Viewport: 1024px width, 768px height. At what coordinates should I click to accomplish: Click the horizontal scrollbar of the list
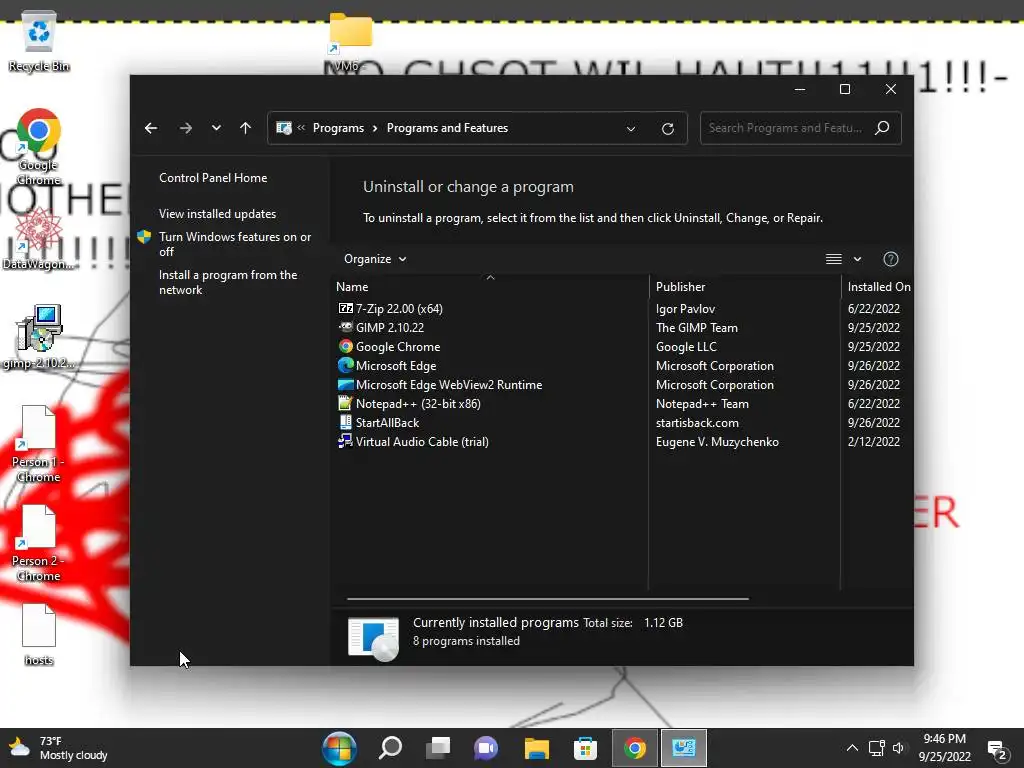pyautogui.click(x=547, y=598)
